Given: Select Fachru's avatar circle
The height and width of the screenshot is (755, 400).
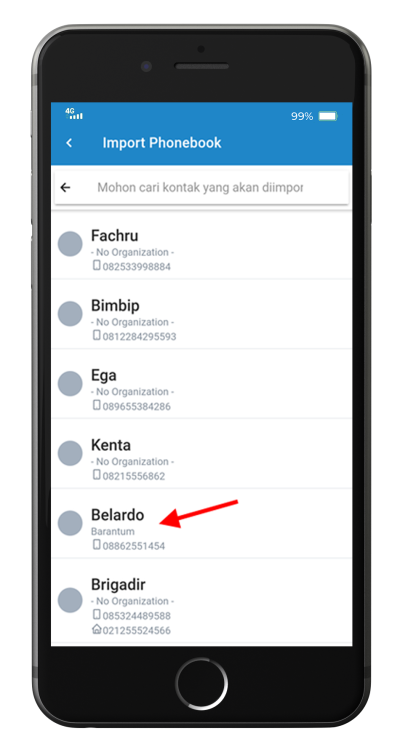Looking at the screenshot, I should coord(70,244).
